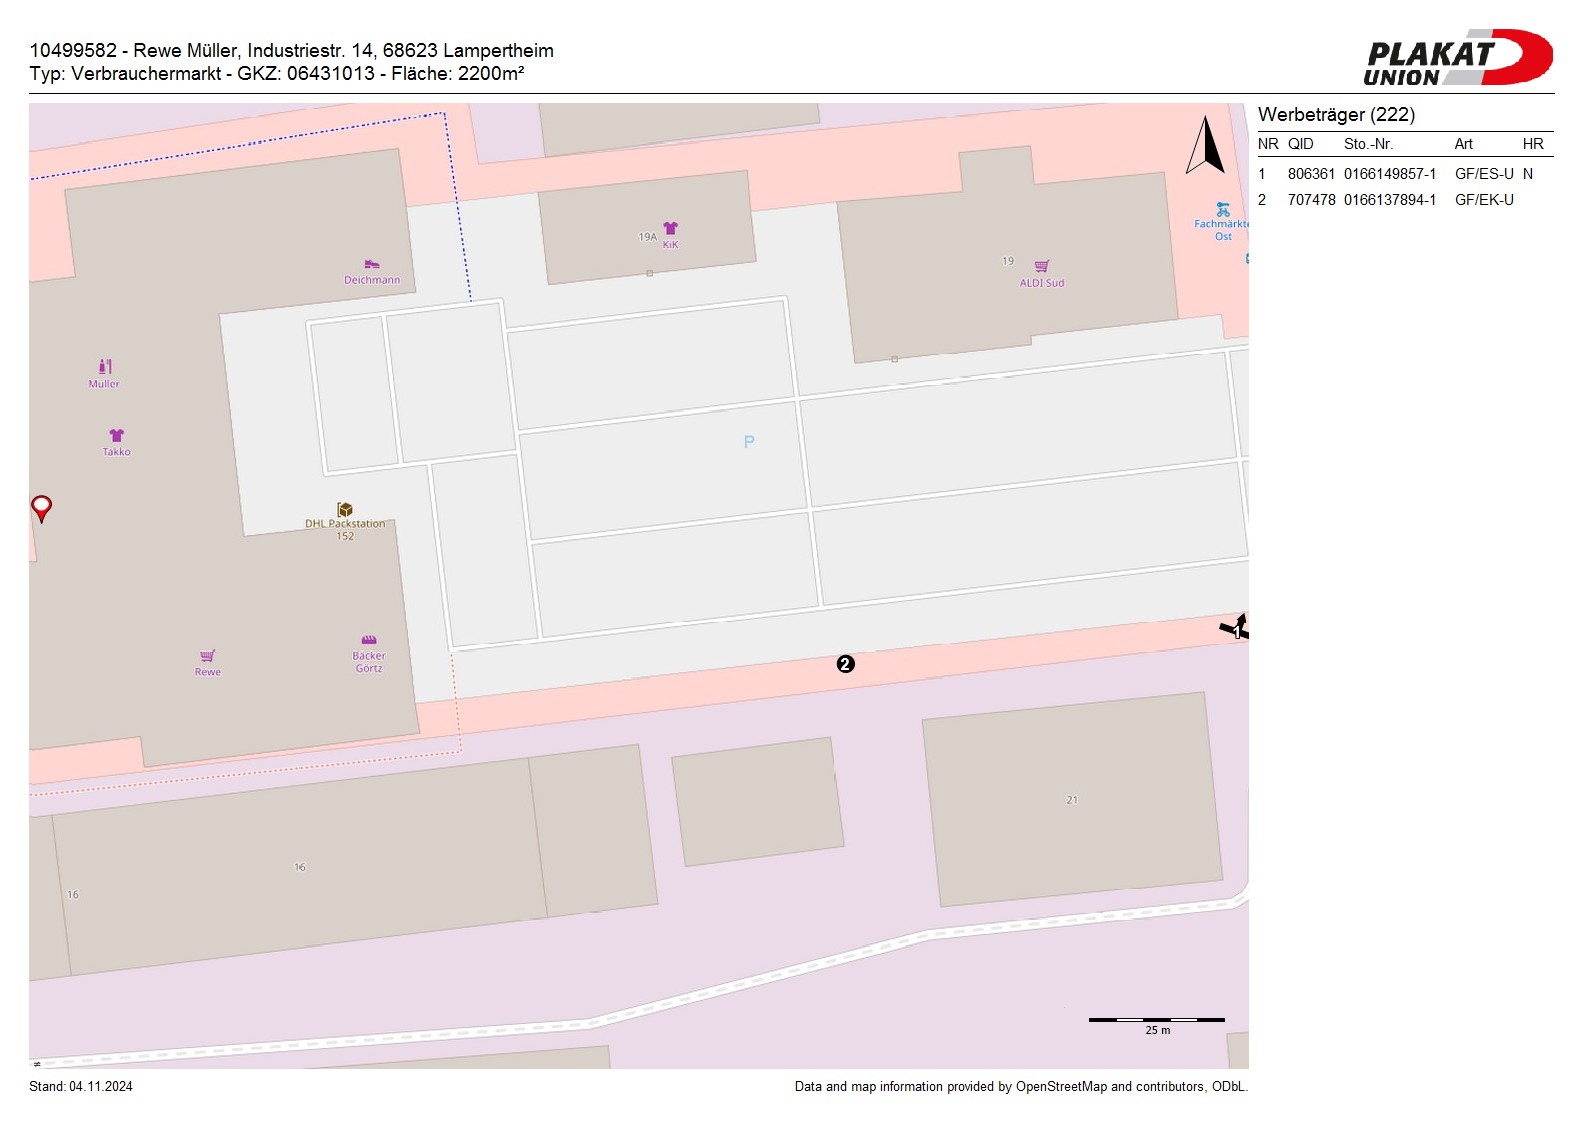The height and width of the screenshot is (1123, 1587).
Task: Click the Plakat Union logo
Action: point(1457,58)
